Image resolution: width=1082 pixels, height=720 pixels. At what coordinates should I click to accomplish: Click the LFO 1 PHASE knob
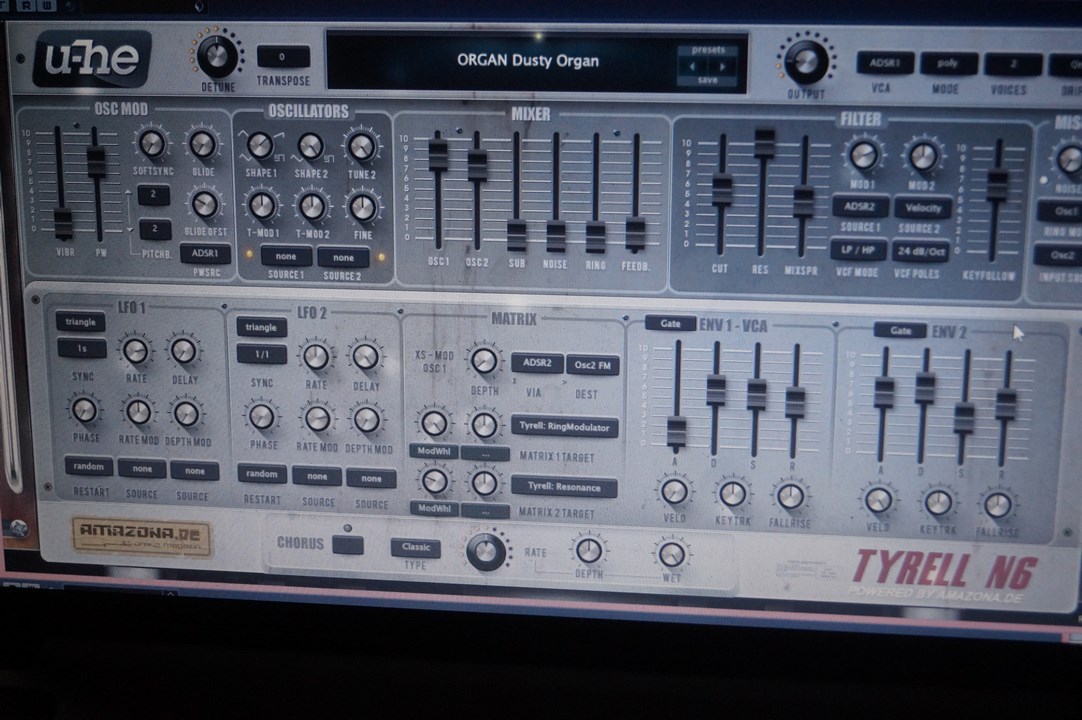click(x=85, y=409)
